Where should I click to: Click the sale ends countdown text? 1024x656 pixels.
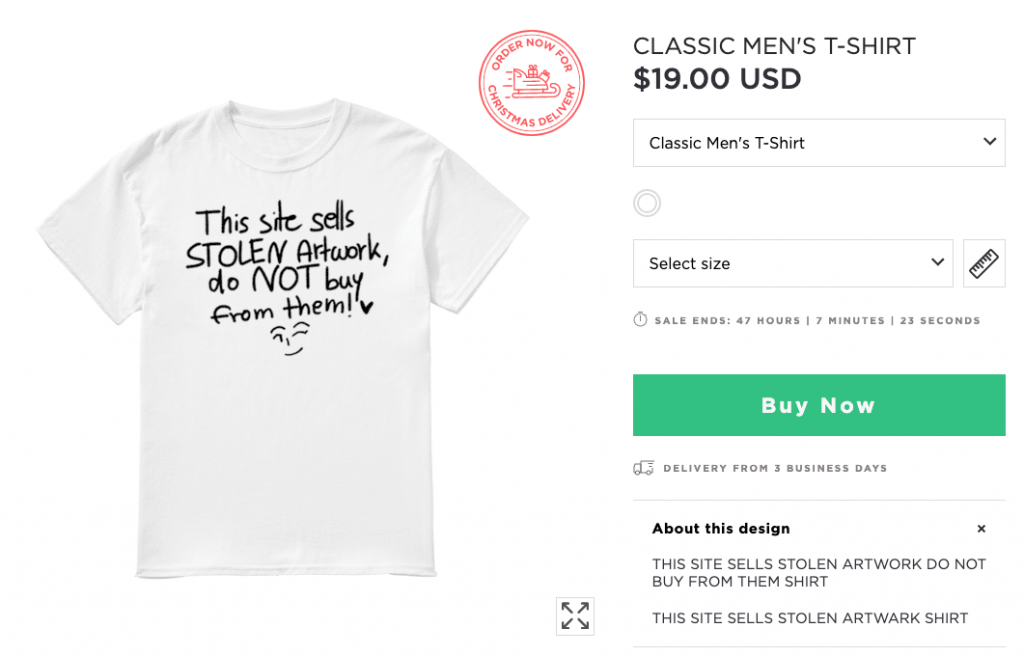click(x=817, y=321)
